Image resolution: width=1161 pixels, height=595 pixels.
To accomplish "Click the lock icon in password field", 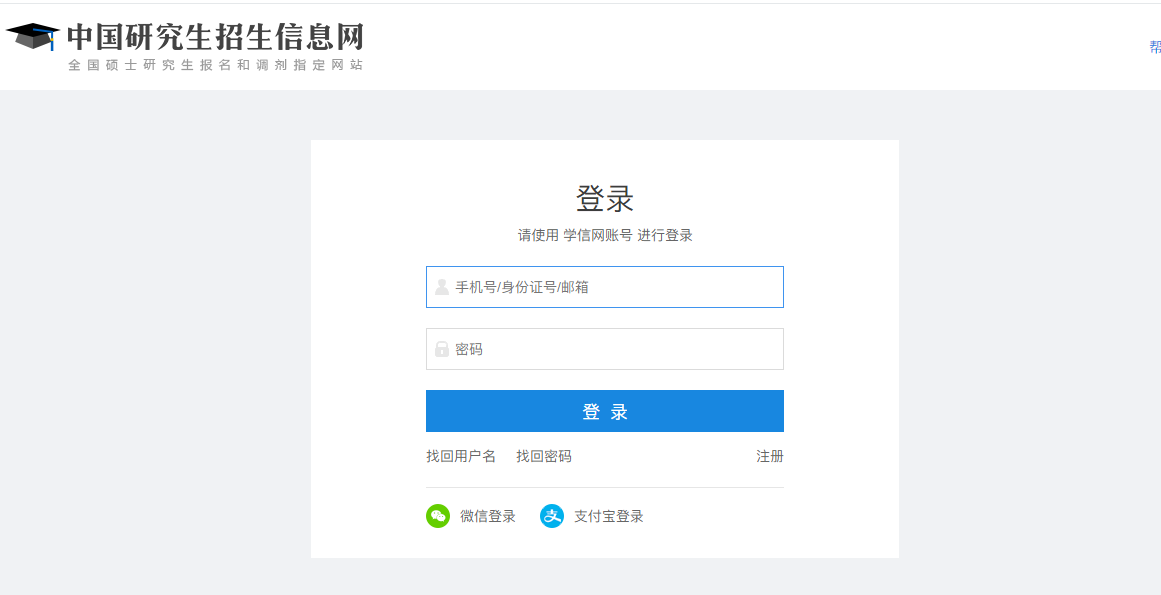I will [442, 349].
